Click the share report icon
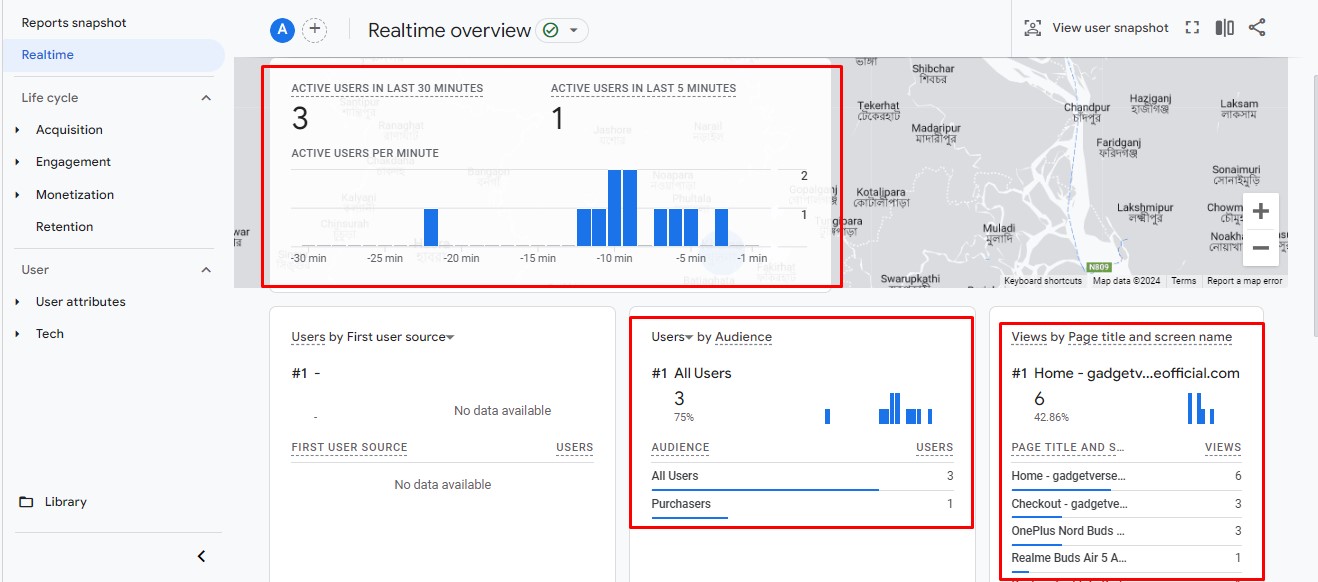 click(x=1257, y=28)
